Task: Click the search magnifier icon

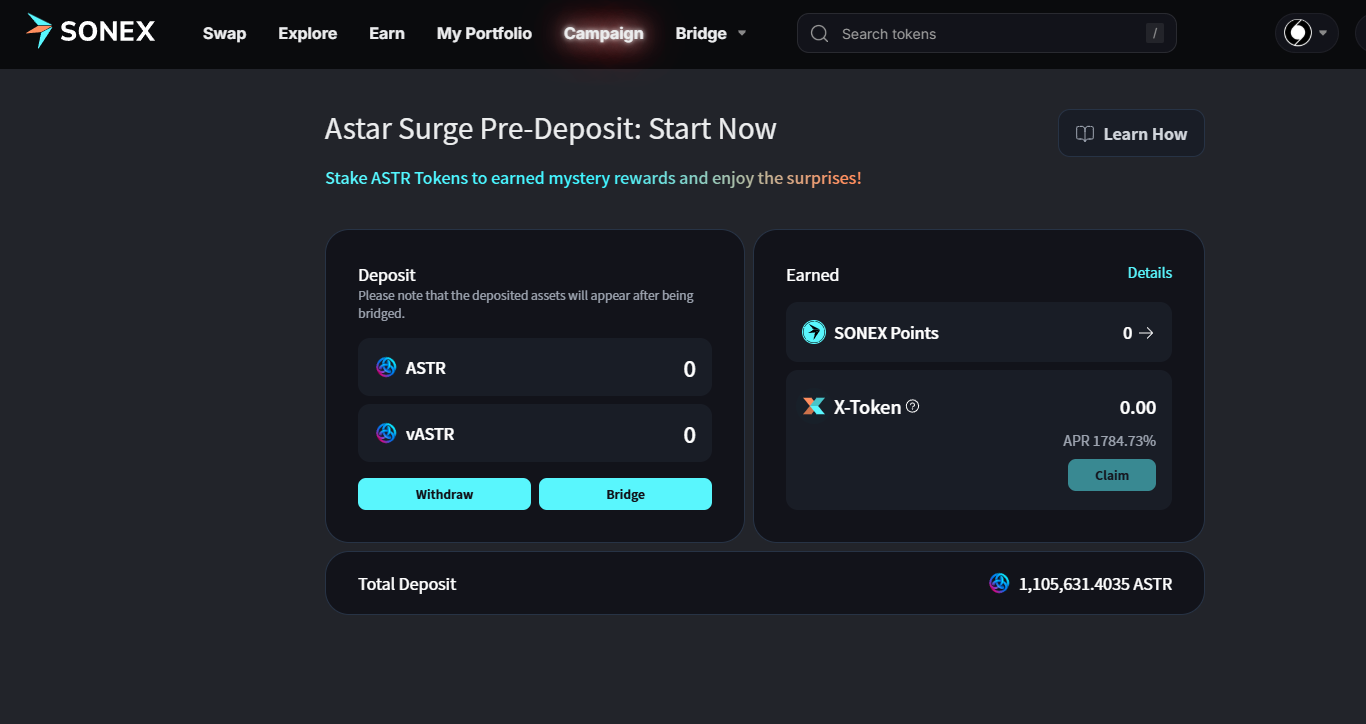Action: 820,34
